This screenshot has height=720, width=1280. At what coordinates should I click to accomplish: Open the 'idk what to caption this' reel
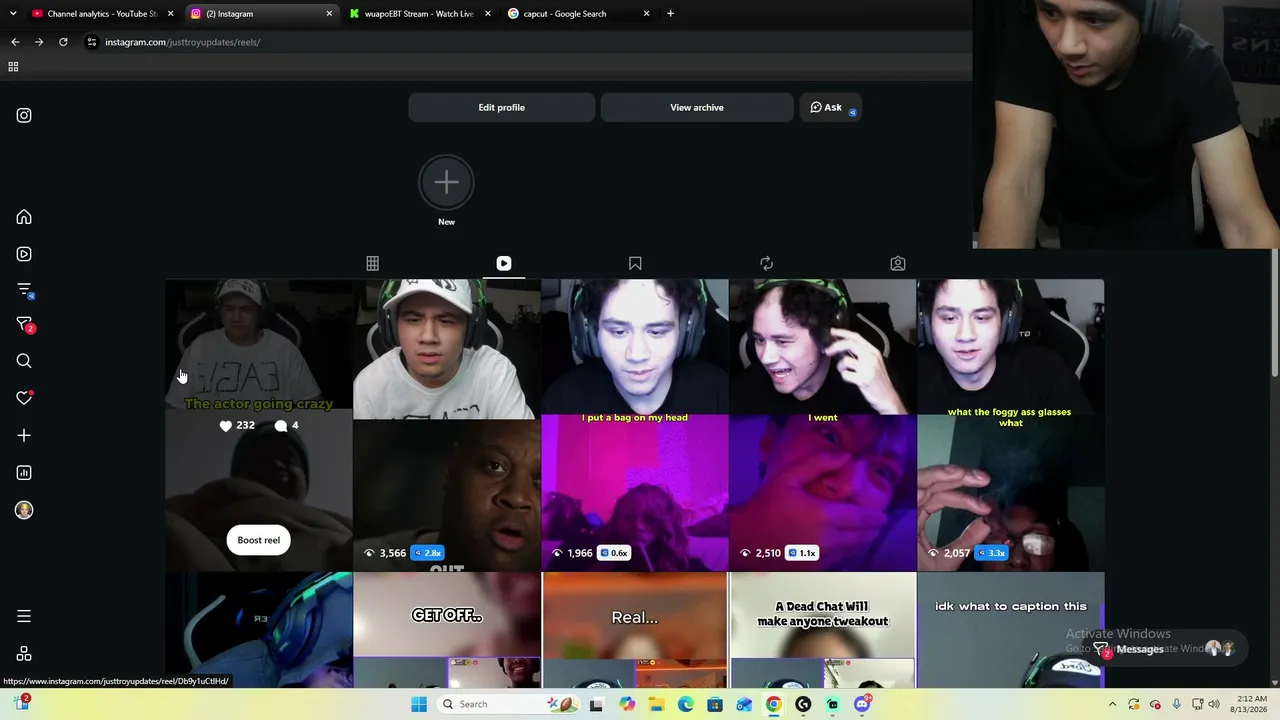coord(1011,630)
